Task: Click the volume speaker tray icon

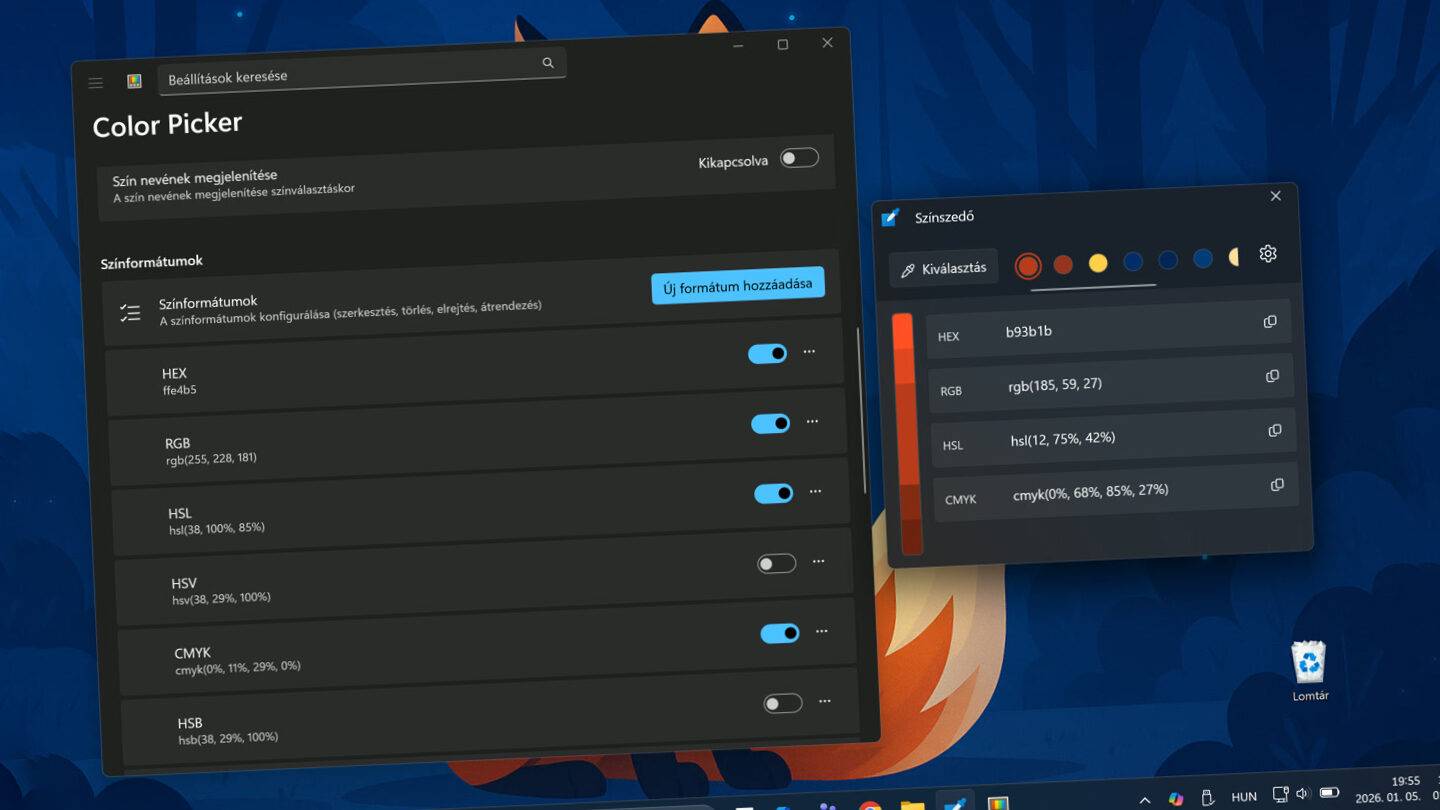Action: coord(1302,795)
